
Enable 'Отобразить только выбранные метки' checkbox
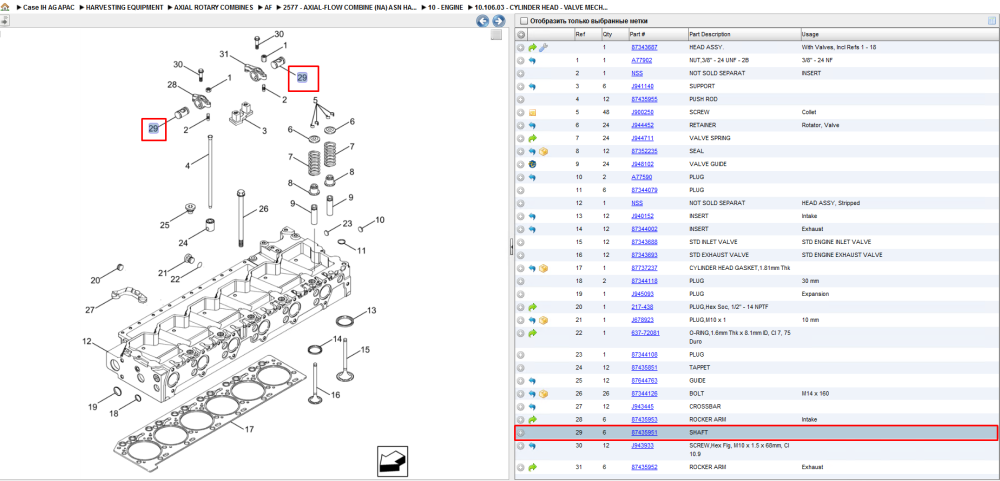(524, 21)
